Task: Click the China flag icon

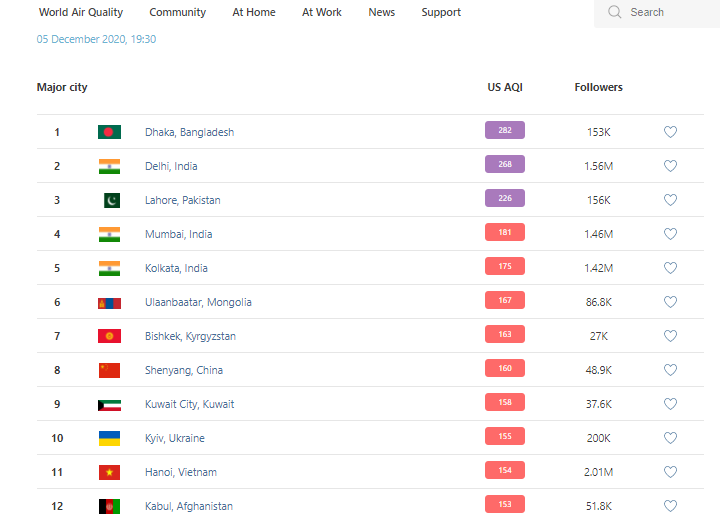Action: 109,370
